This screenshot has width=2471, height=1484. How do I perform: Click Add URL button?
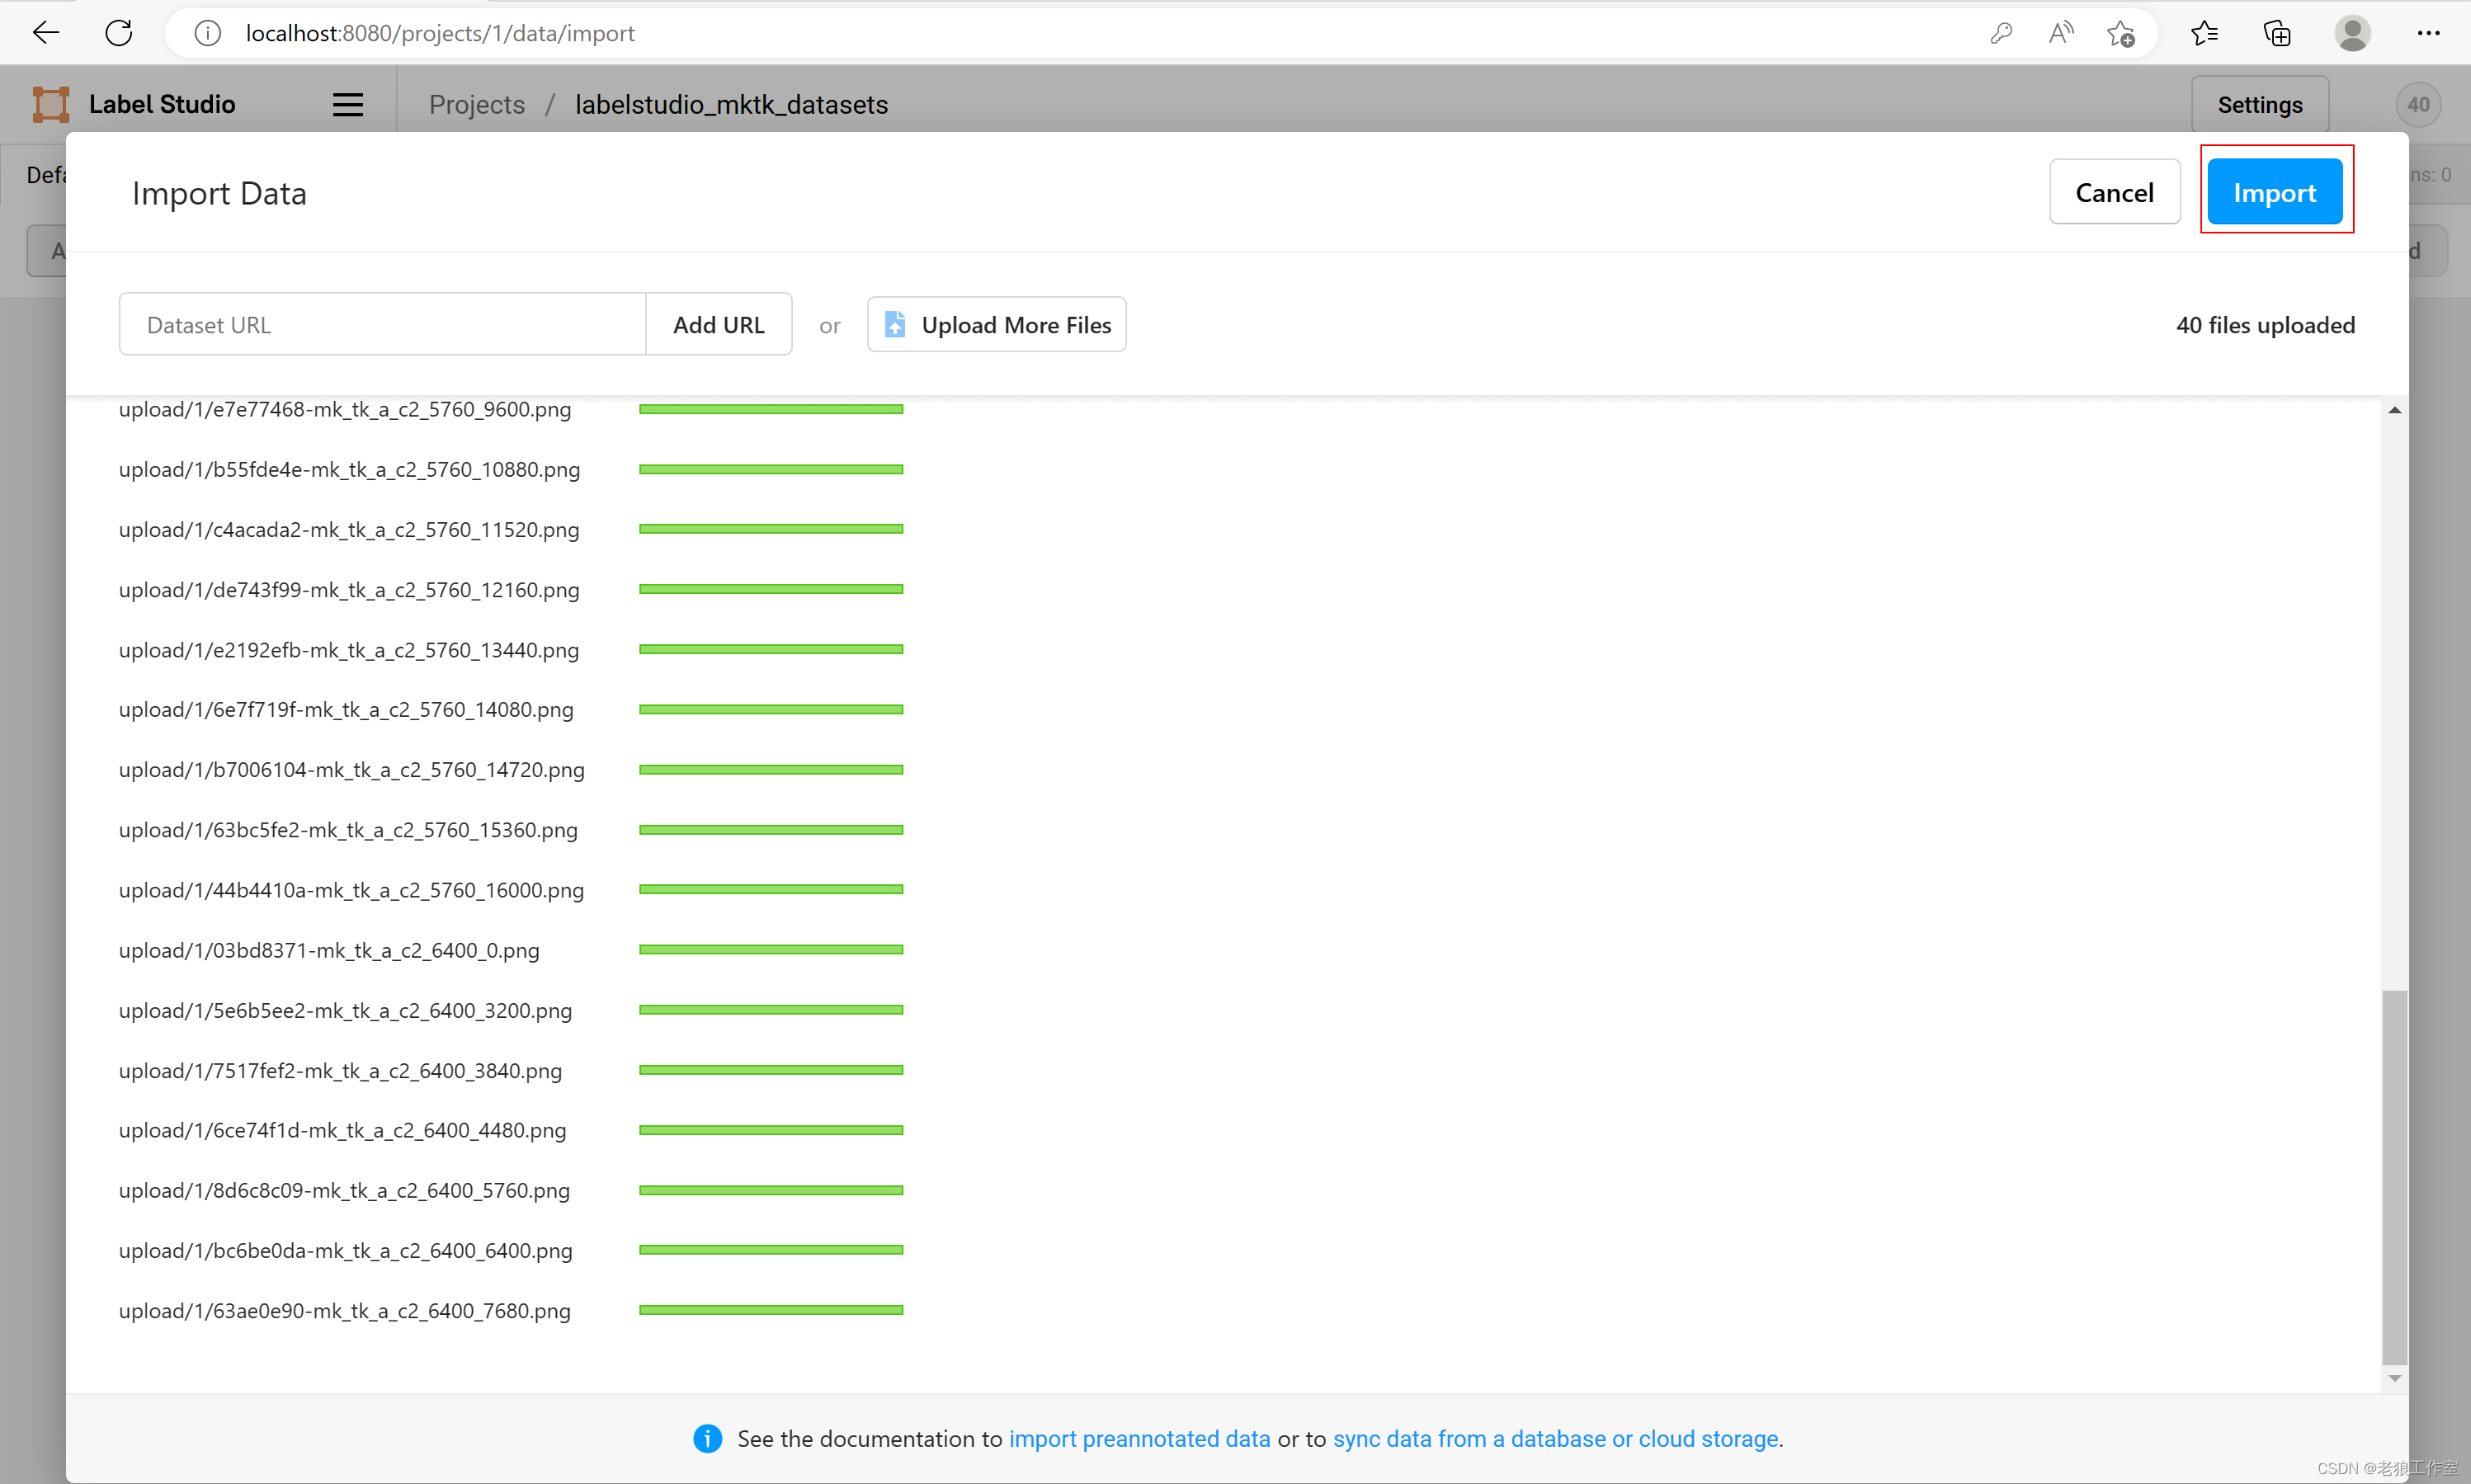(x=718, y=324)
